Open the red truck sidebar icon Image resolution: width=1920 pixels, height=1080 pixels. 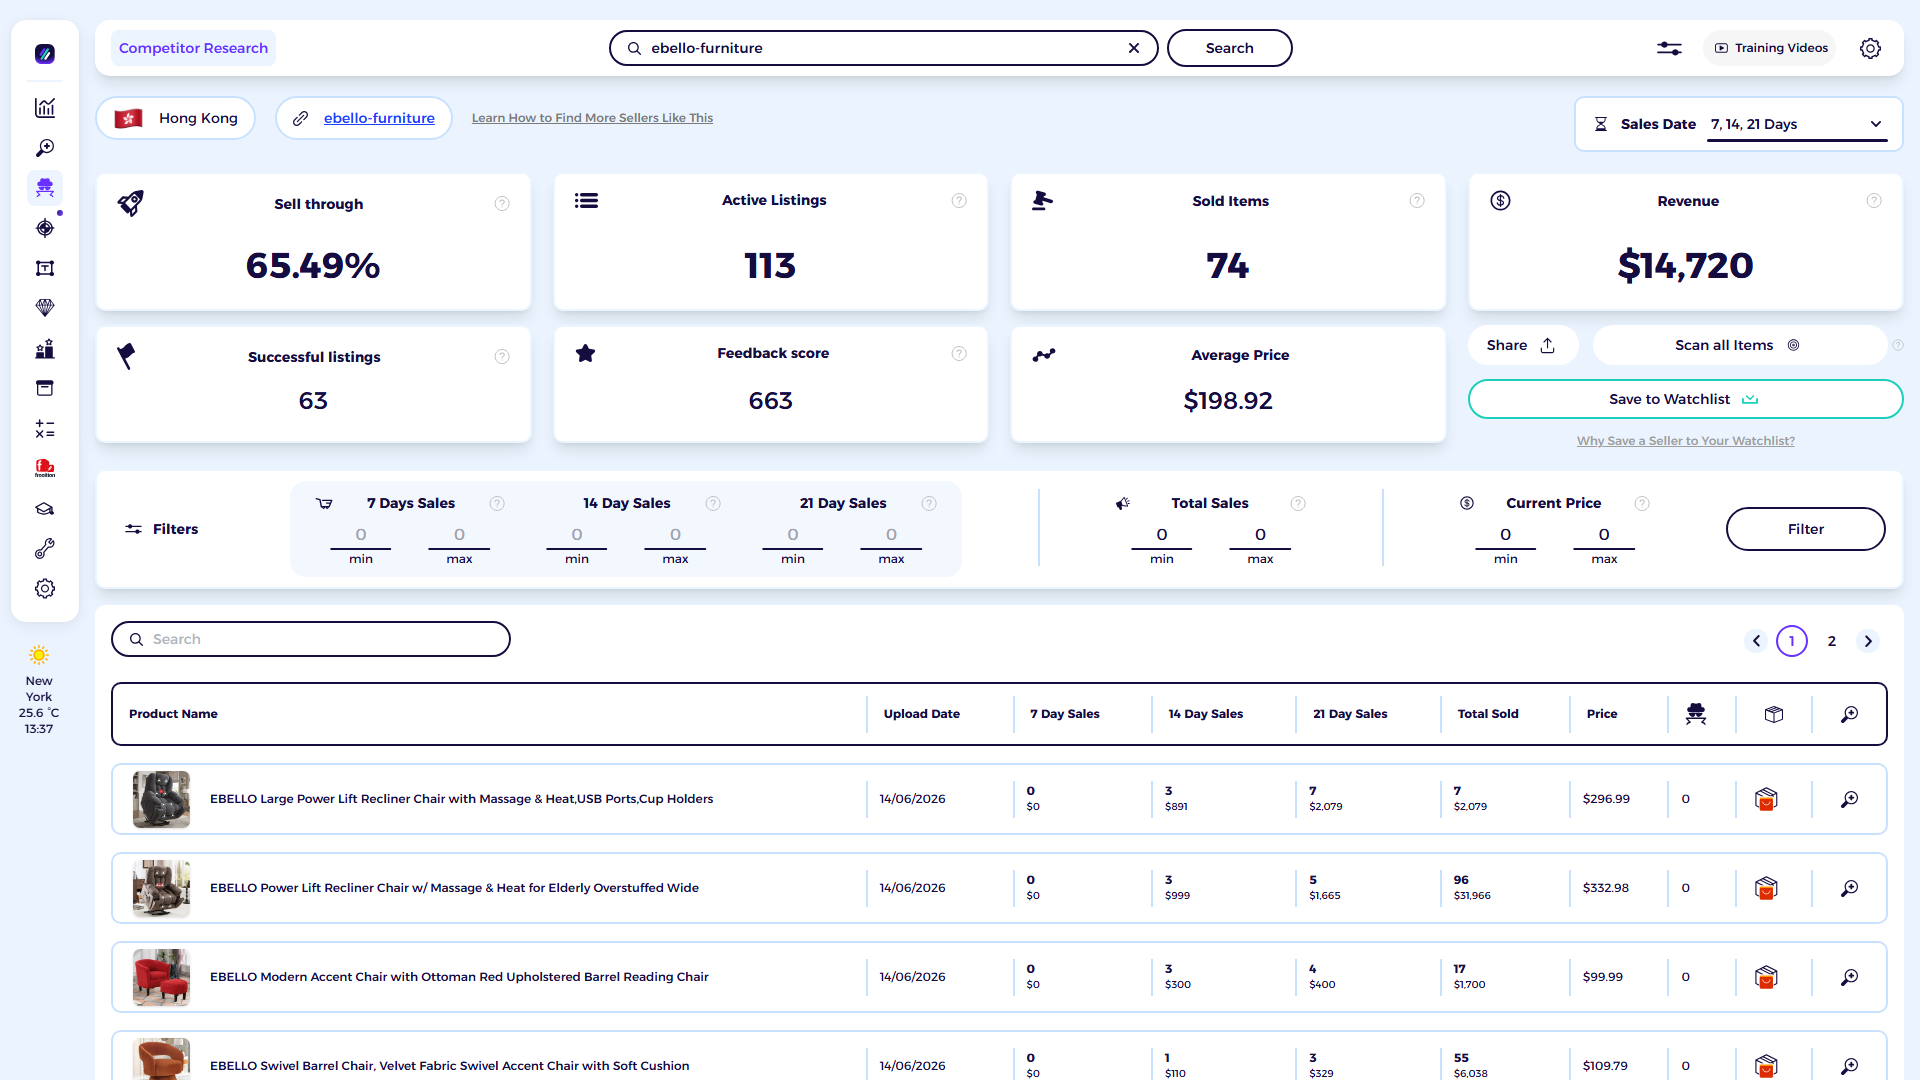pos(45,468)
